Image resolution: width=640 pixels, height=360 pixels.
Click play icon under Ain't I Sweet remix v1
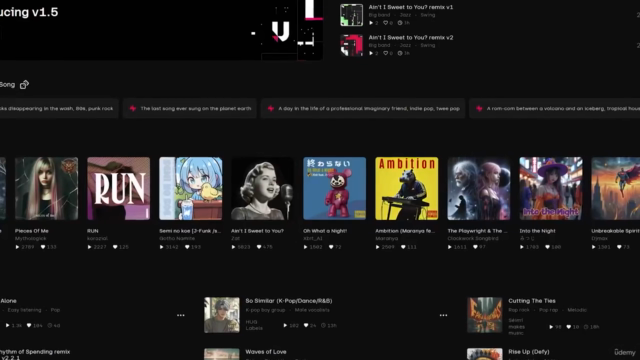tap(371, 23)
